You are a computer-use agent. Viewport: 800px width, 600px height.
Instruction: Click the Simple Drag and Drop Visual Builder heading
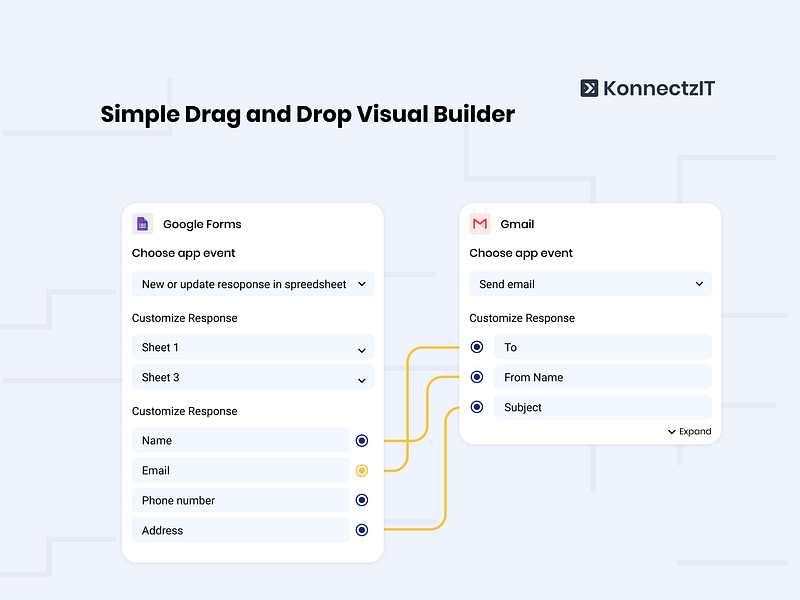[x=308, y=114]
